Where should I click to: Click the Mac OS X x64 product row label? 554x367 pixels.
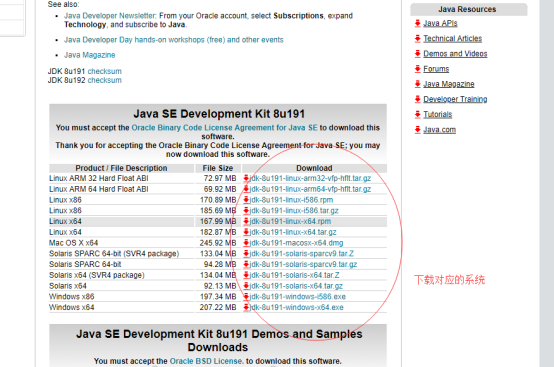(x=73, y=243)
